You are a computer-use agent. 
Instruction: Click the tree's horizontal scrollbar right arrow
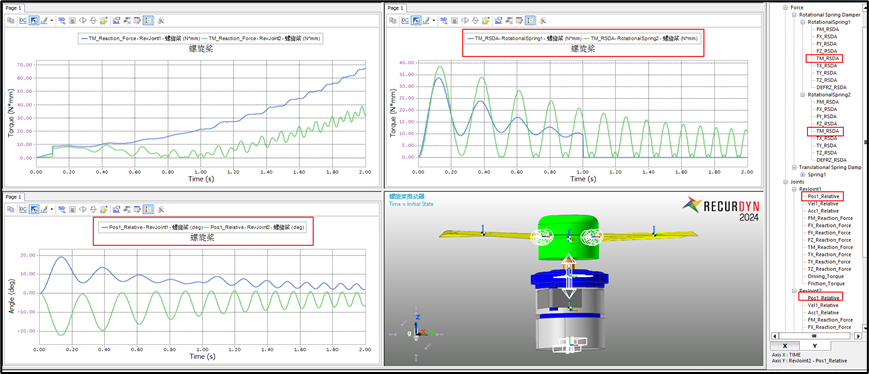point(858,336)
